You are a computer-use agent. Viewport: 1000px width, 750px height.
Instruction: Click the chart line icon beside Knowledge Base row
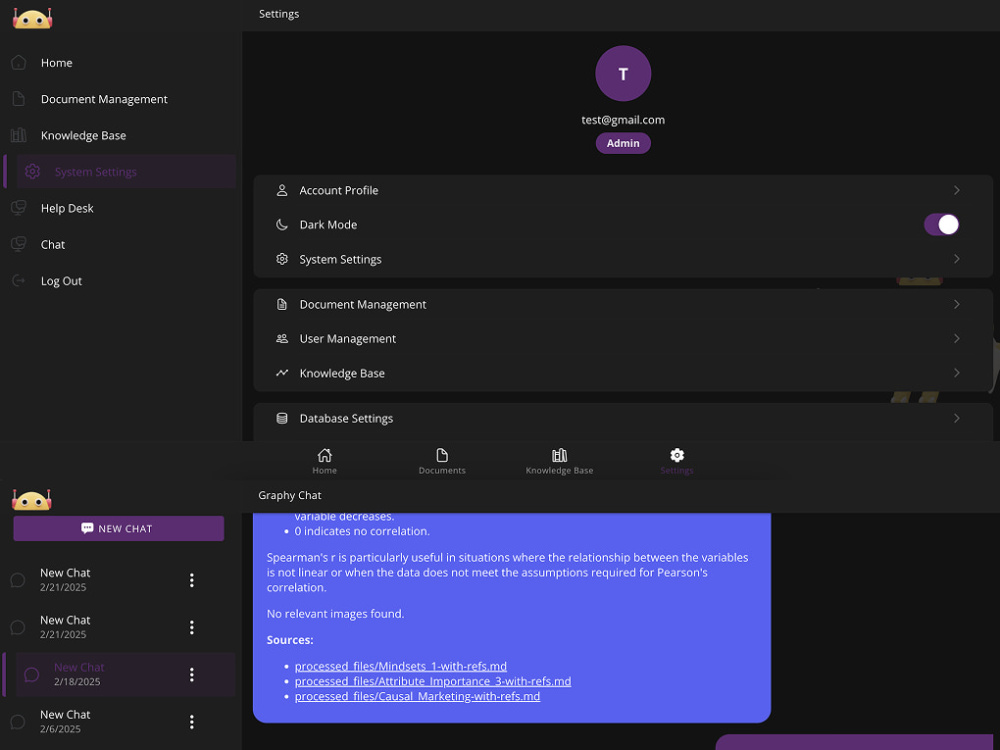(282, 373)
